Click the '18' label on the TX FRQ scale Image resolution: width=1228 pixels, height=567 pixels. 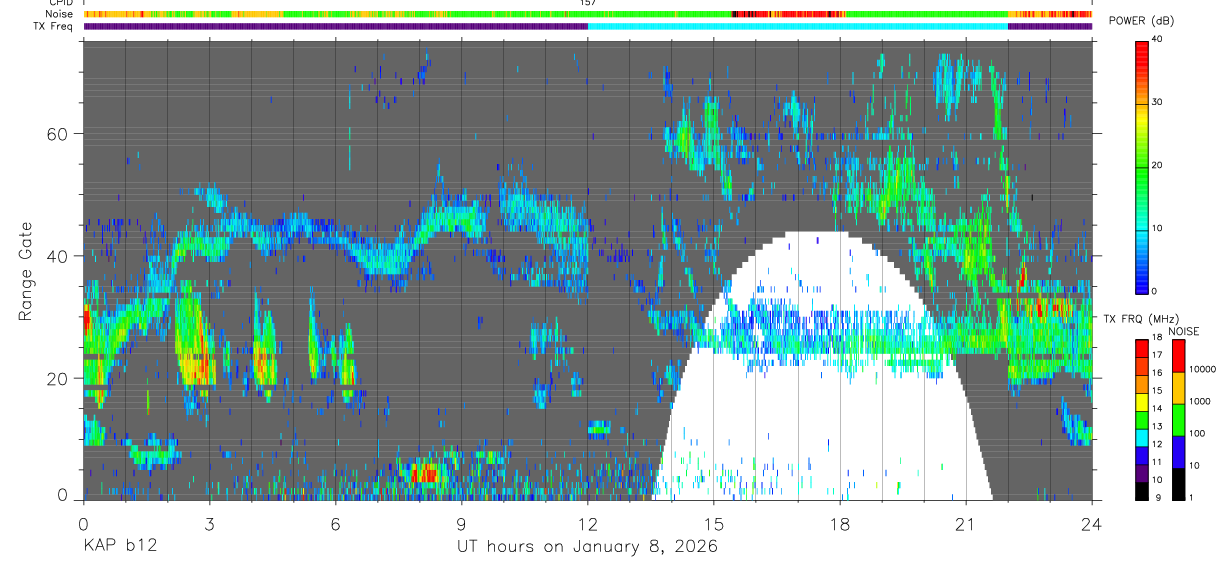pos(1158,339)
